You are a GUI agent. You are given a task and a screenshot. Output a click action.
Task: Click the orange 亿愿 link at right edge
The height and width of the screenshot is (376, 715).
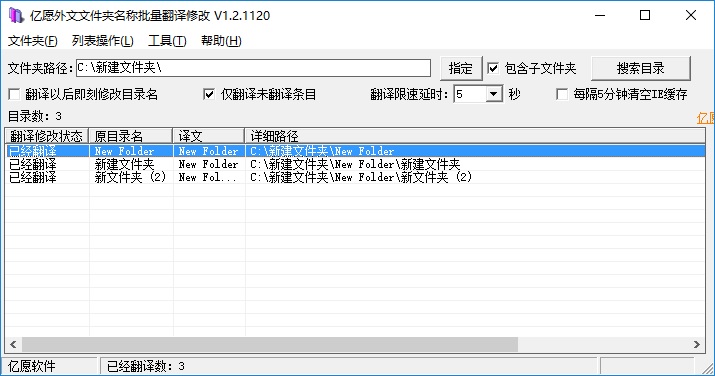(705, 118)
